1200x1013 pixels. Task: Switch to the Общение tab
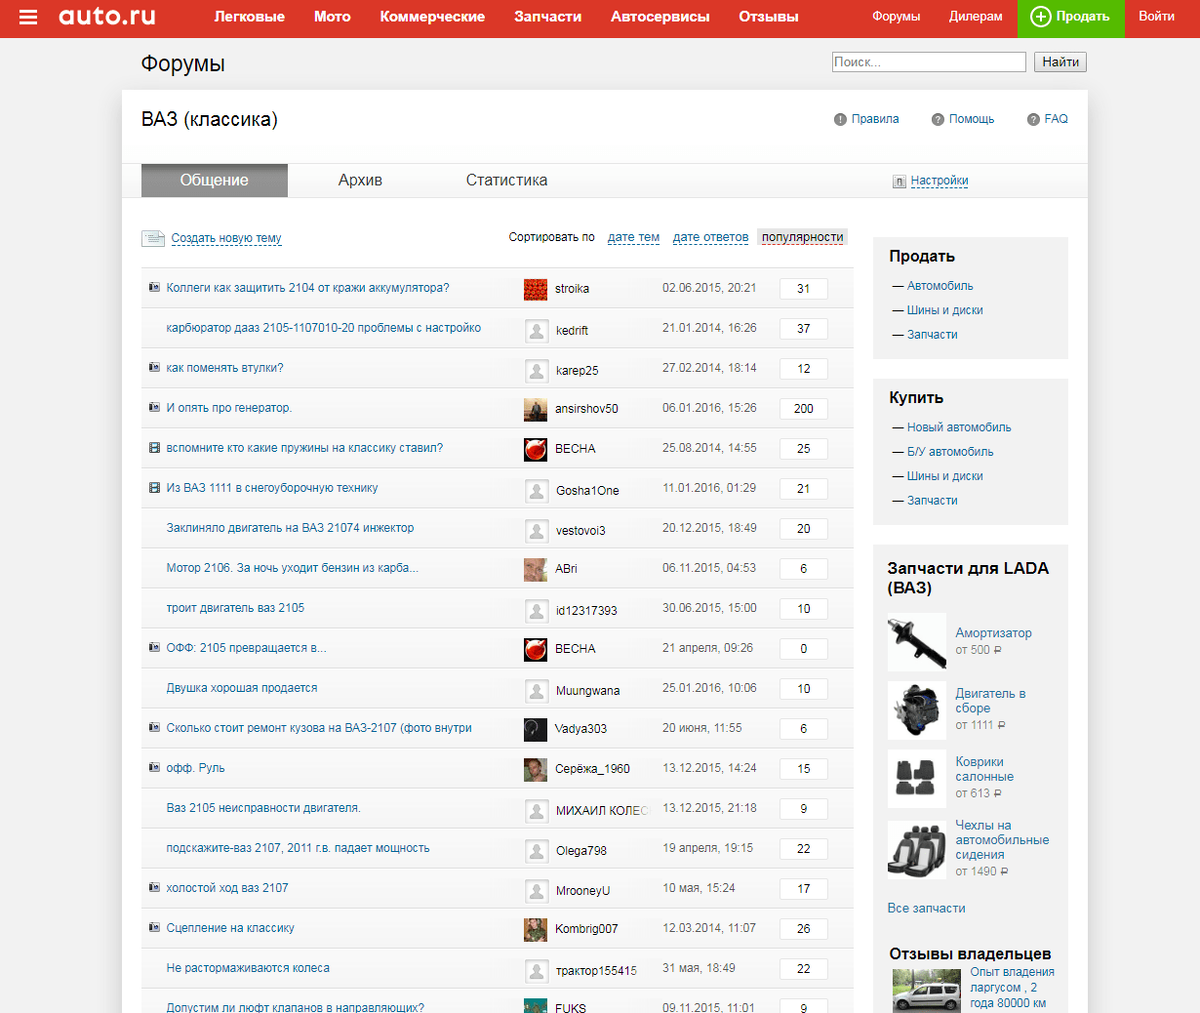pyautogui.click(x=214, y=180)
